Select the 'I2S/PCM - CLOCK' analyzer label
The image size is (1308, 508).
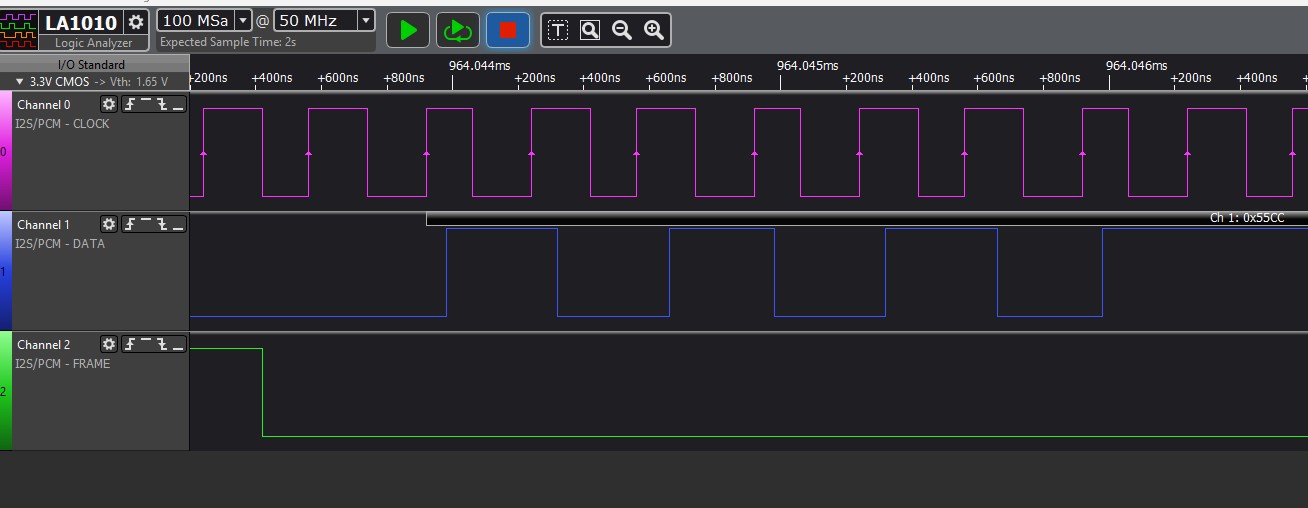point(62,124)
